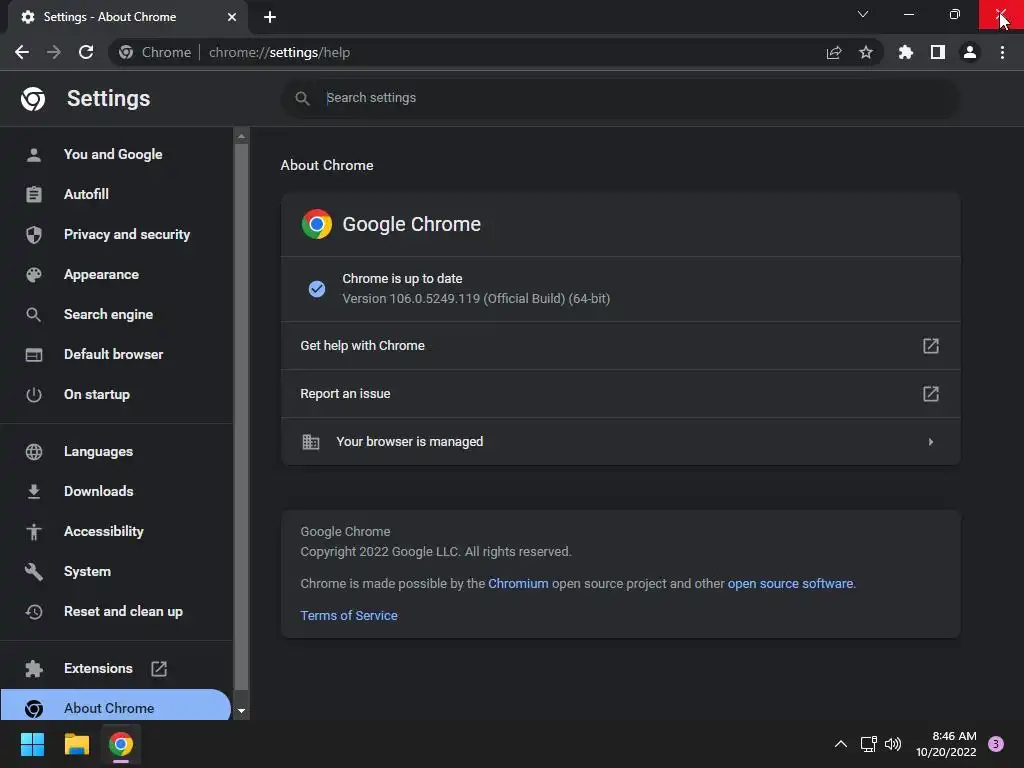Open File Explorer from the taskbar
The height and width of the screenshot is (768, 1024).
pos(76,744)
